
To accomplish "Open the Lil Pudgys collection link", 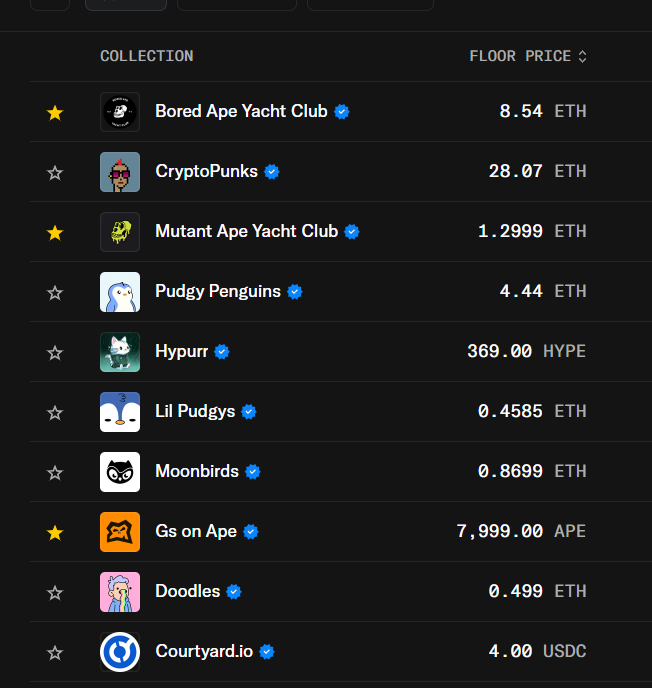I will point(195,411).
